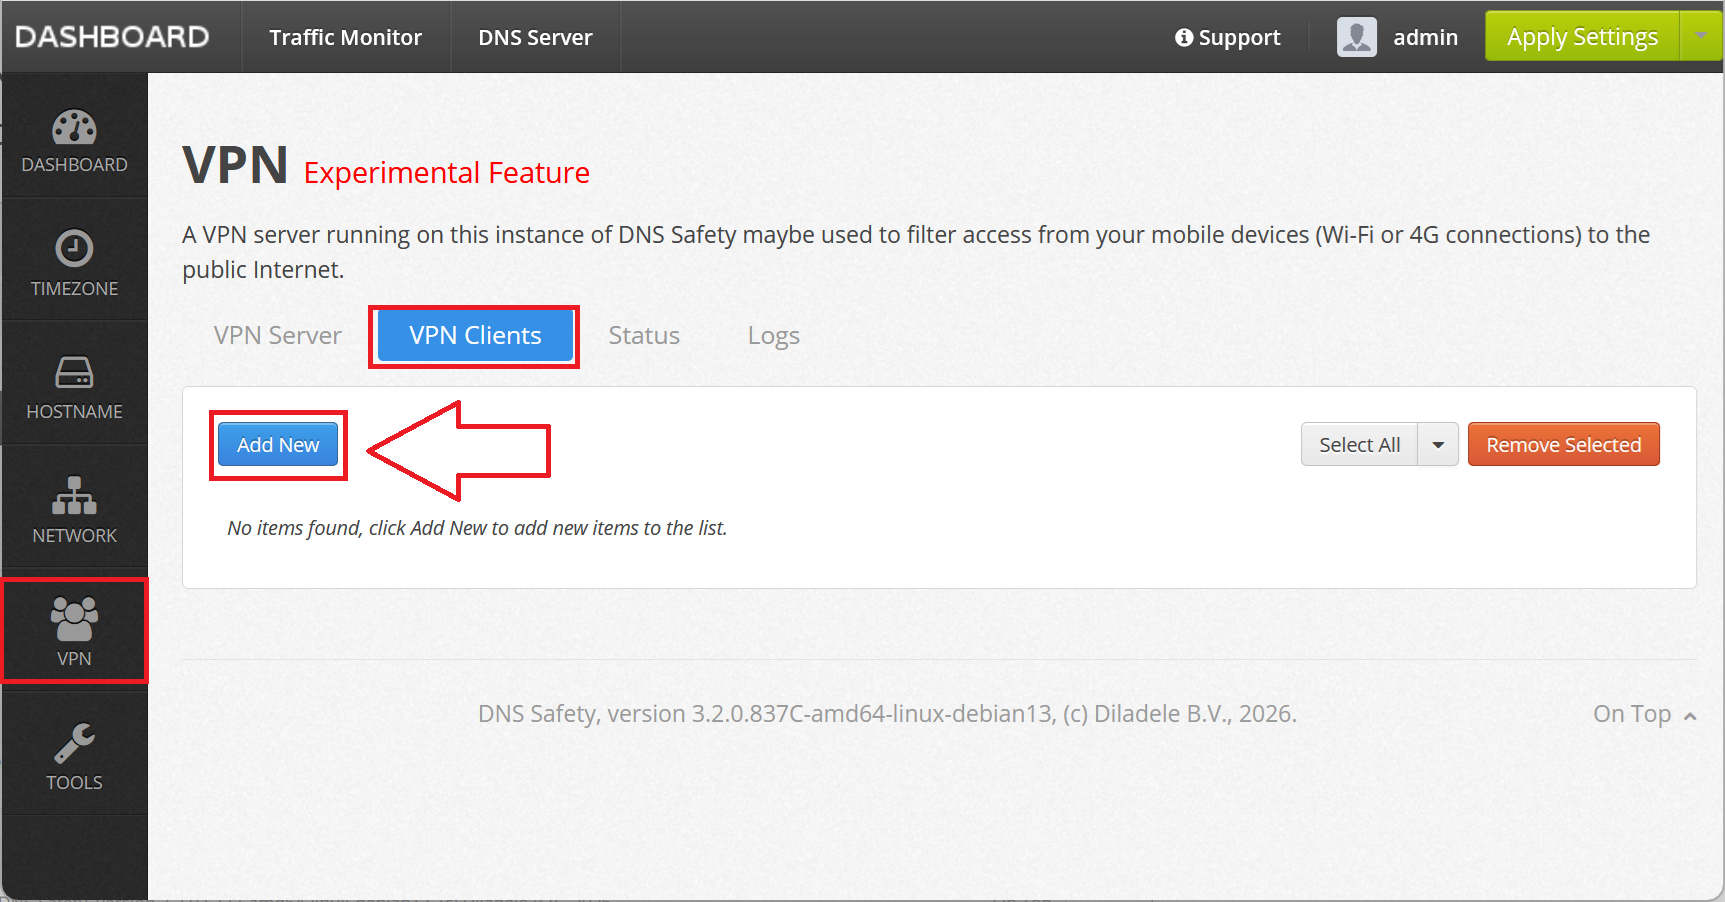1725x902 pixels.
Task: Open the Tools wrench icon
Action: [74, 743]
